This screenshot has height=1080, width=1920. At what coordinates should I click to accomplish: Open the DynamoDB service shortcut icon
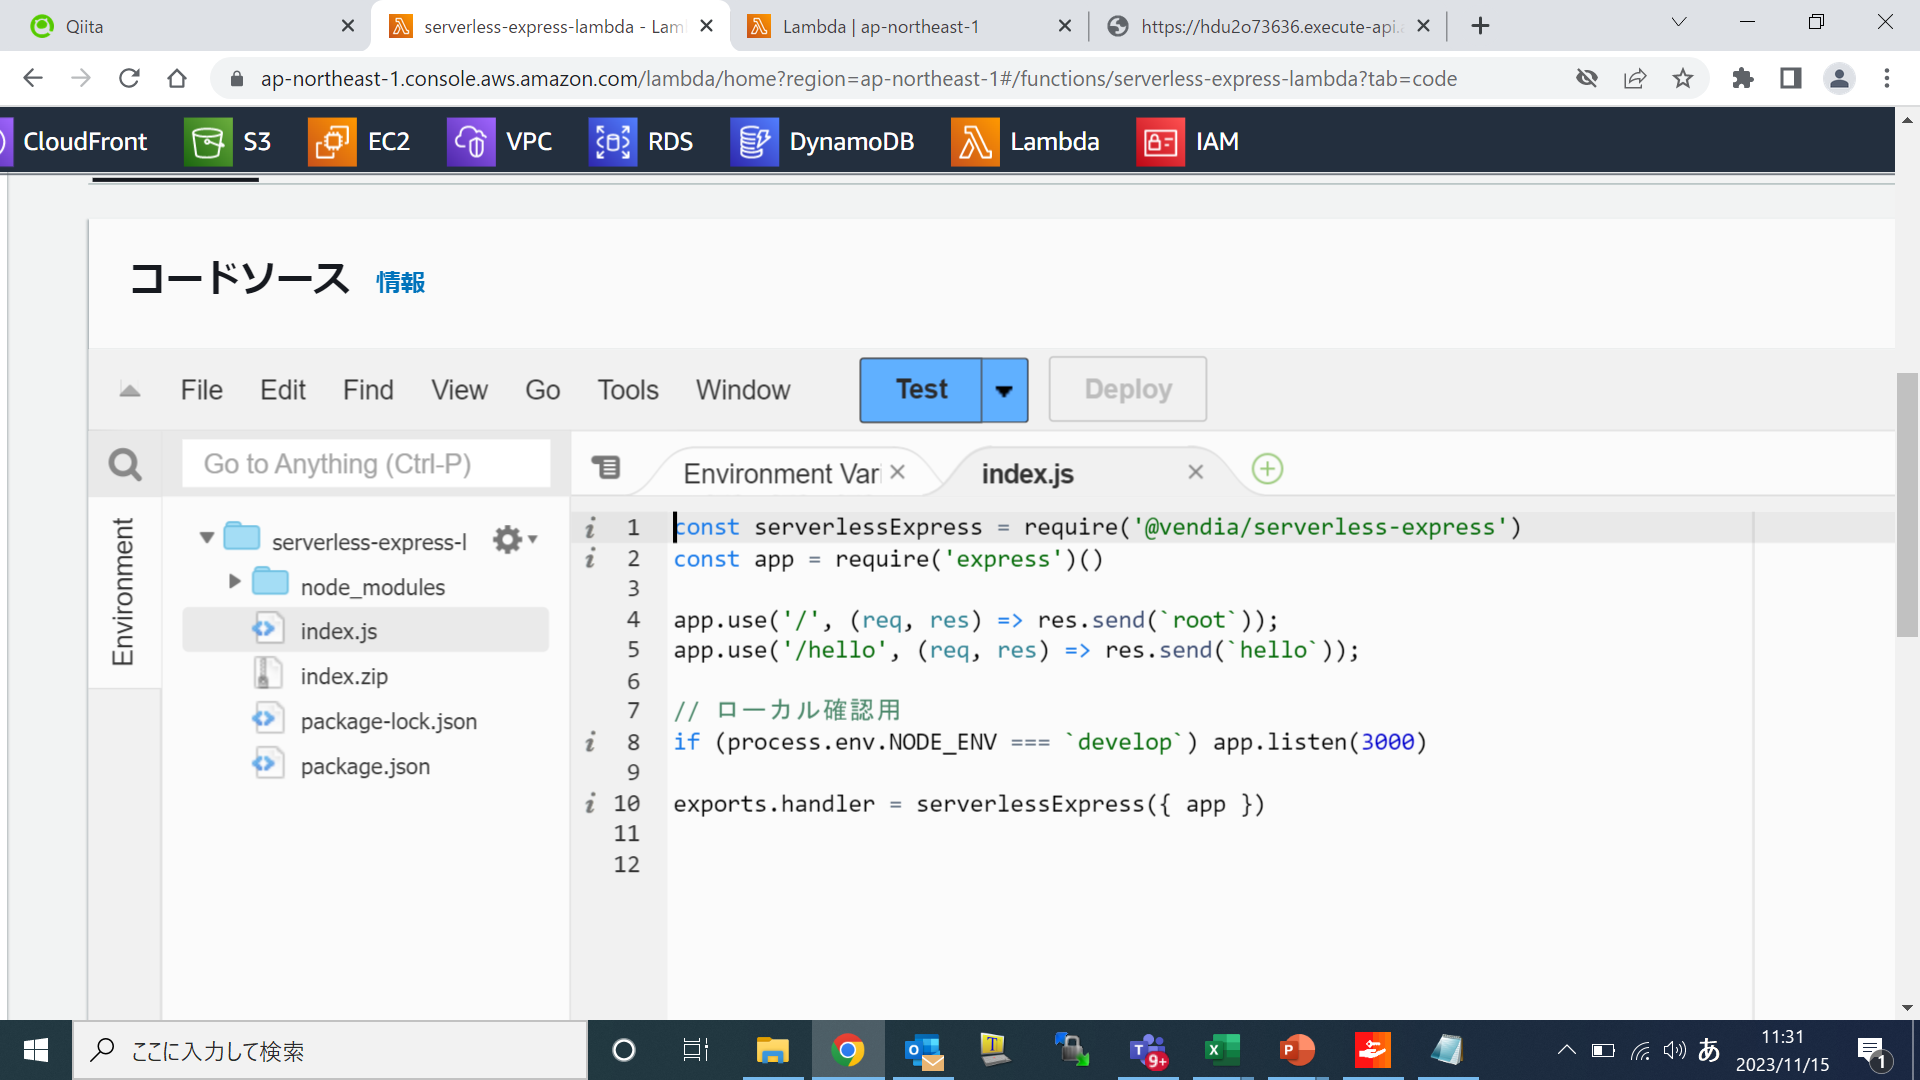(754, 142)
